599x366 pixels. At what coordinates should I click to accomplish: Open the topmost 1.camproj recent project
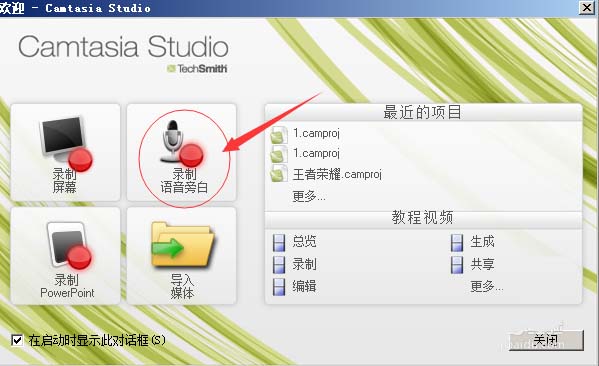pyautogui.click(x=316, y=133)
